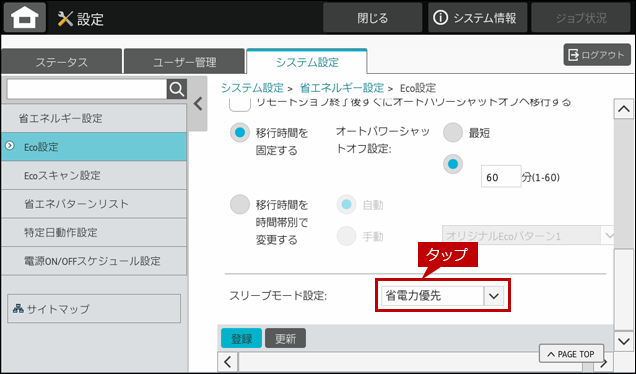Screen dimensions: 636x374
Task: Select the minutes-value radio button
Action: click(x=453, y=164)
